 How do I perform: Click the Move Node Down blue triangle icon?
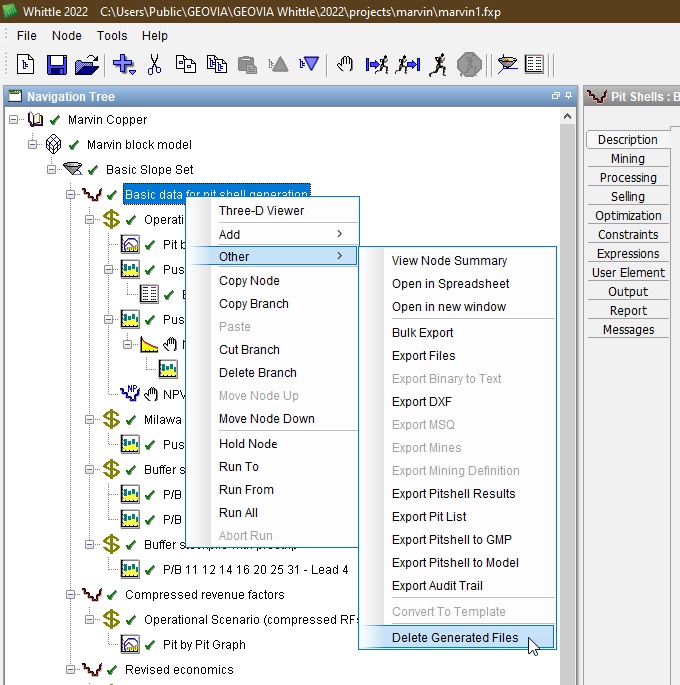click(309, 65)
